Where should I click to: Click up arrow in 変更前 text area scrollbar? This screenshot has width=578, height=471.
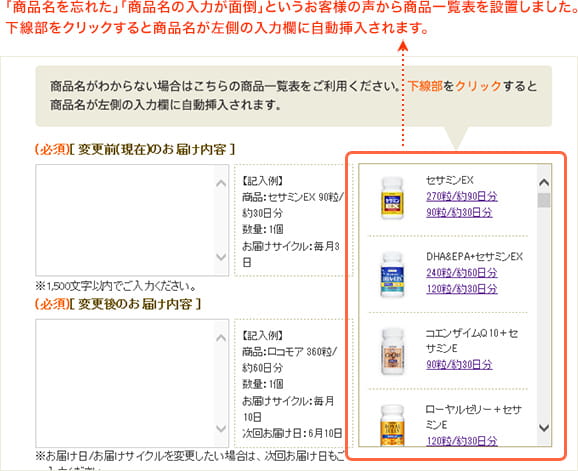(221, 184)
